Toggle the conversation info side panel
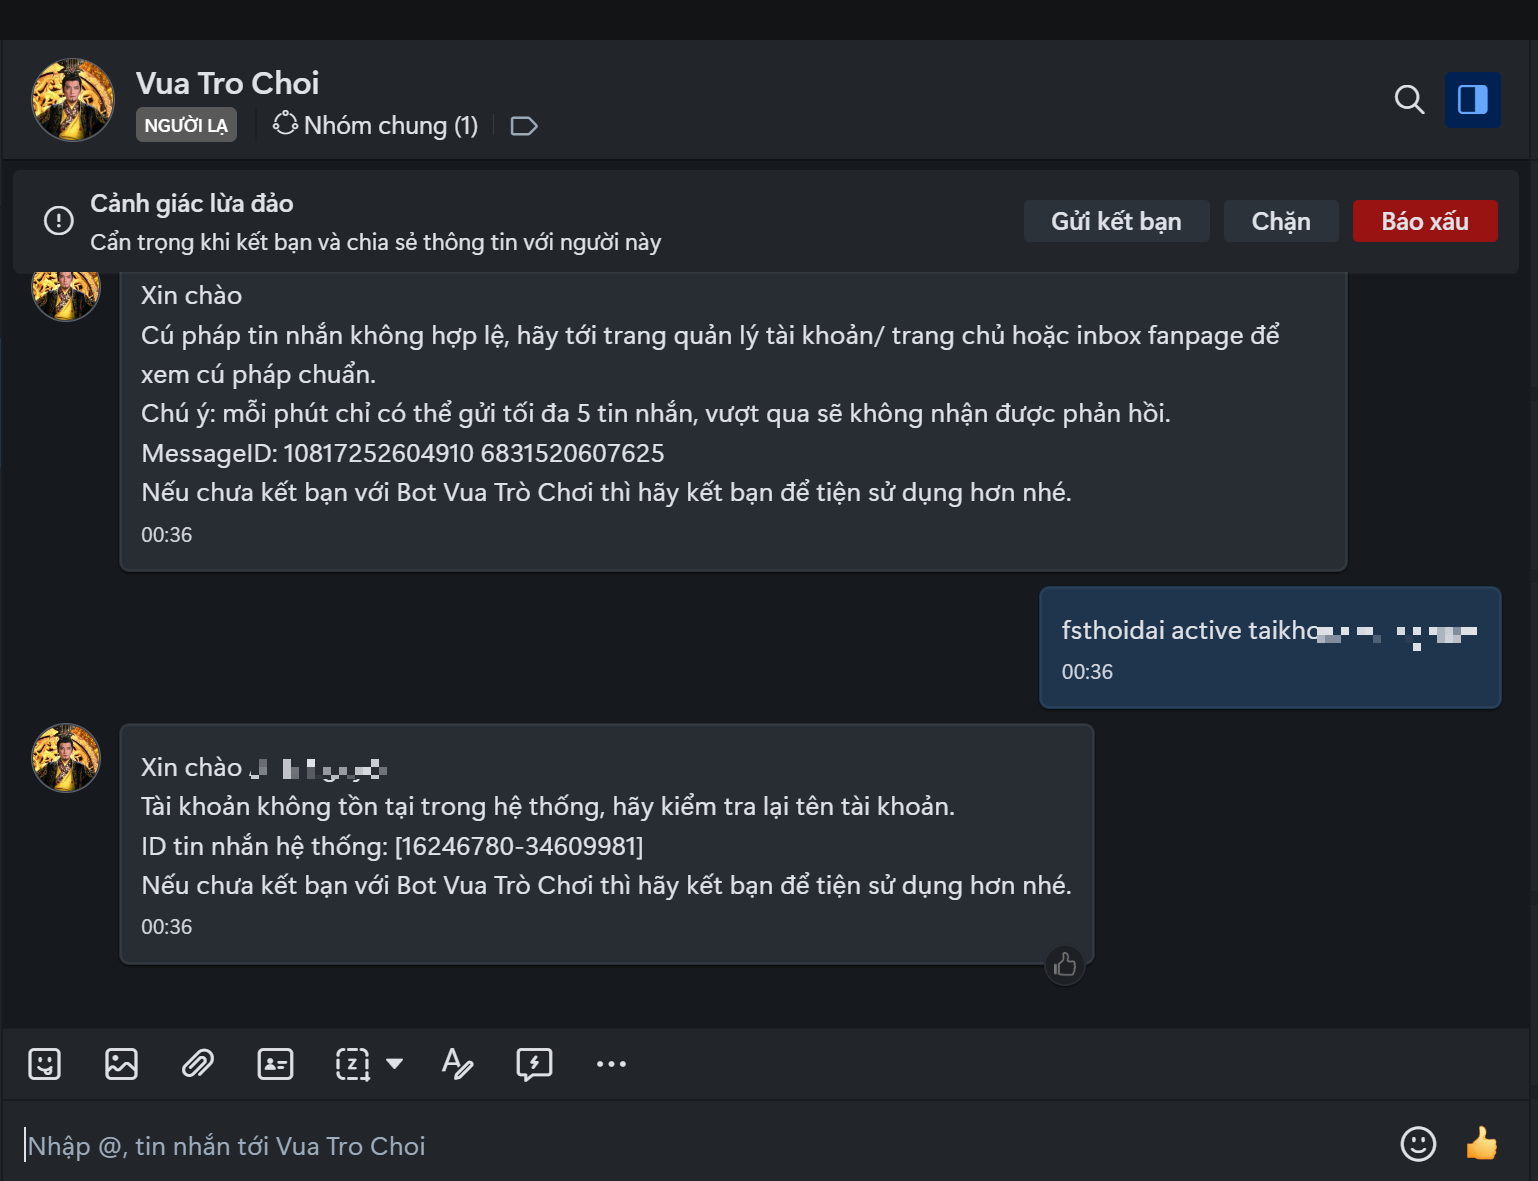The height and width of the screenshot is (1181, 1538). point(1472,99)
